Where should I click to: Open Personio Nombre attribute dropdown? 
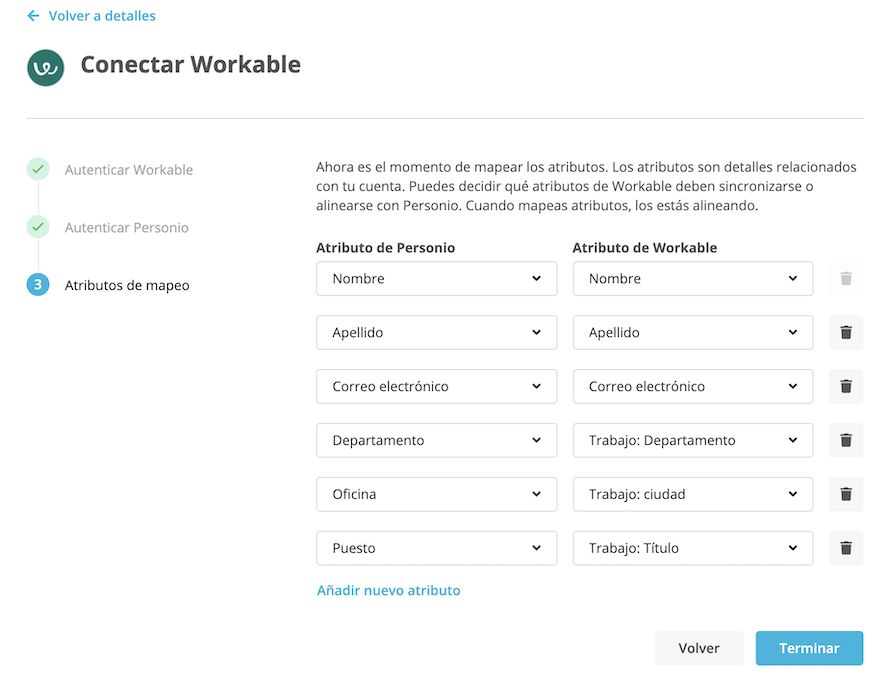pyautogui.click(x=436, y=278)
